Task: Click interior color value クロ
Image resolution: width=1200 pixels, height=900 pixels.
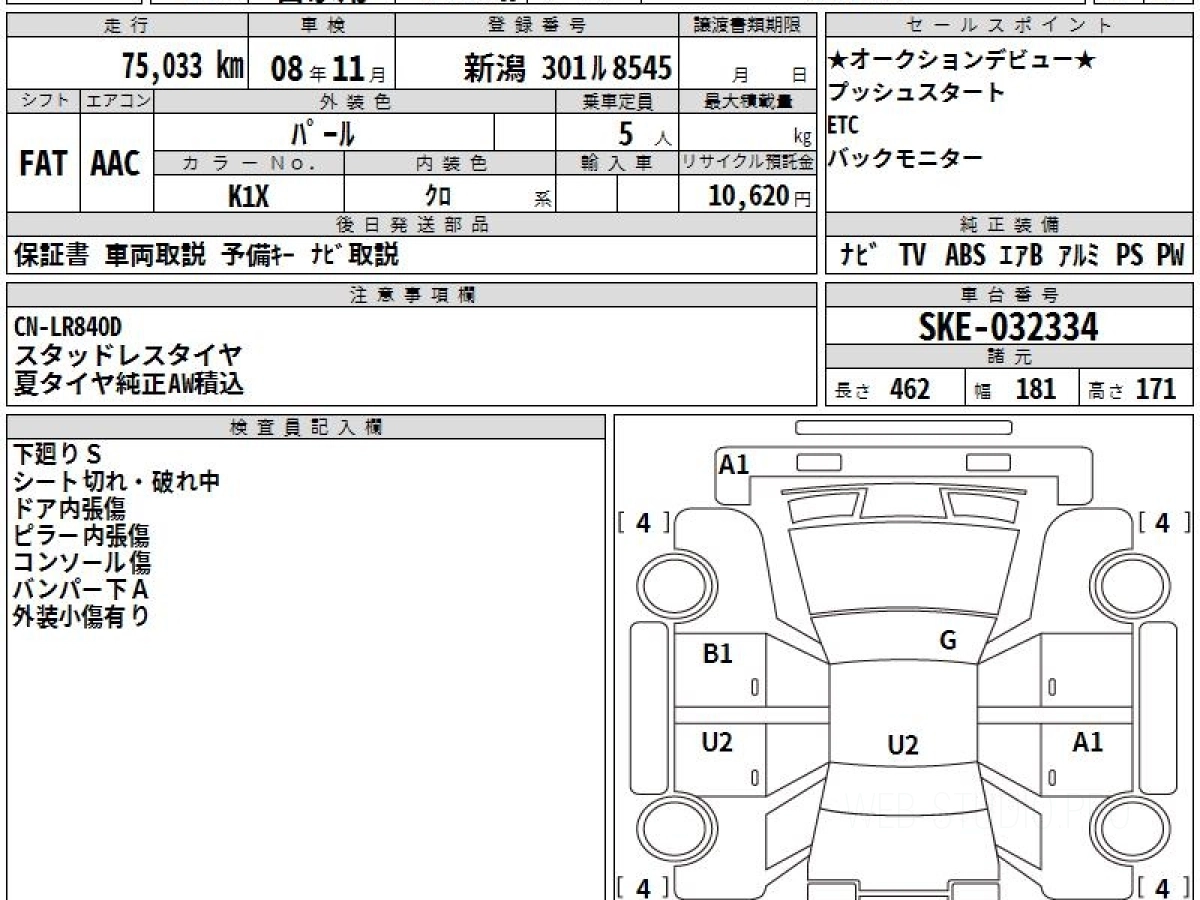Action: [x=439, y=196]
